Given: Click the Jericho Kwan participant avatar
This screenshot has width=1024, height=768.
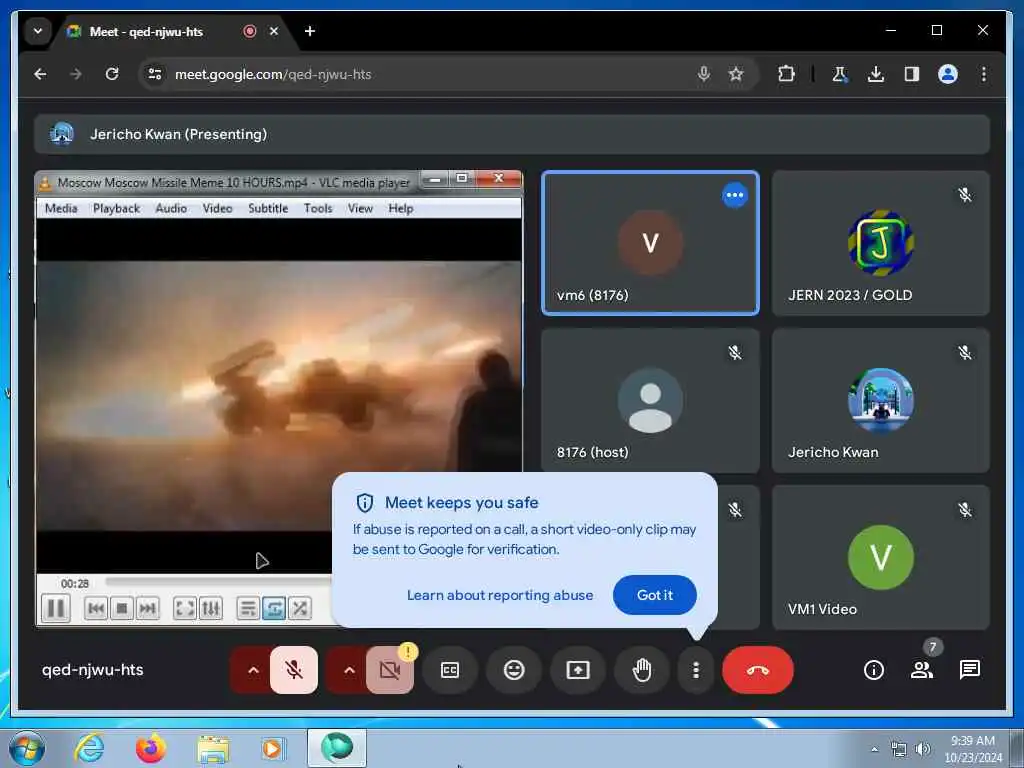Looking at the screenshot, I should pyautogui.click(x=880, y=400).
